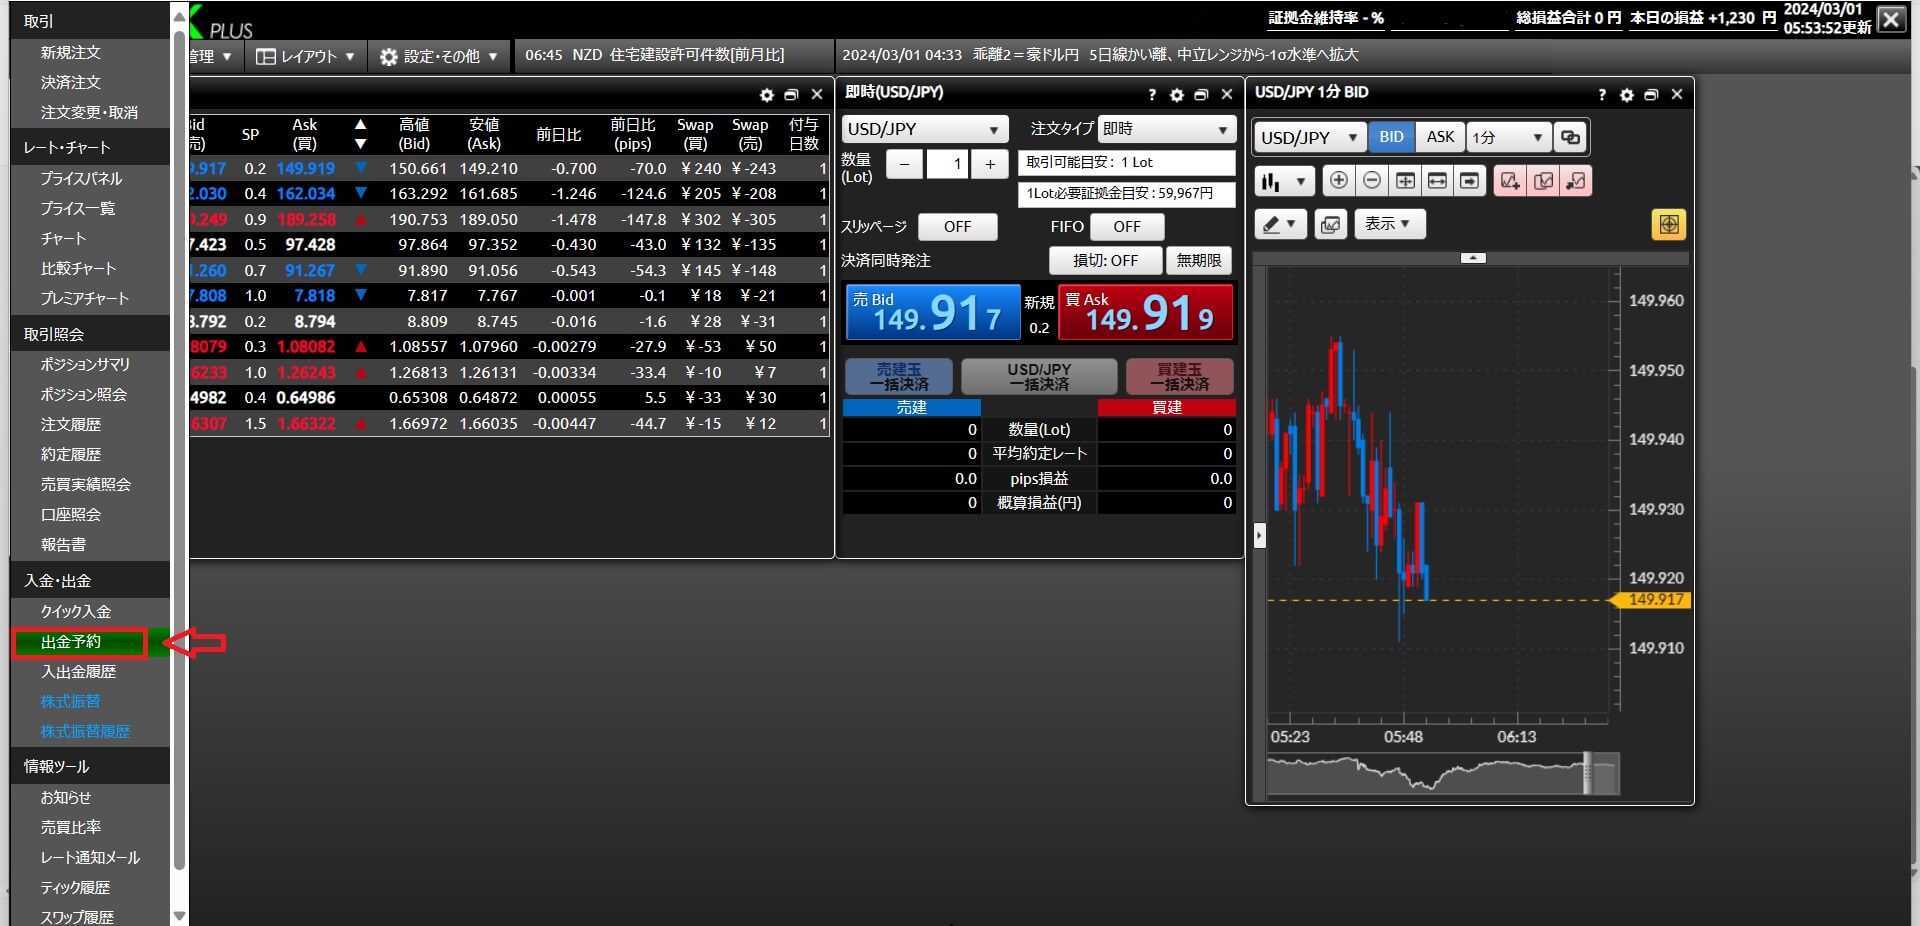The height and width of the screenshot is (926, 1920).
Task: Toggle the スリッページ OFF switch
Action: click(x=957, y=227)
